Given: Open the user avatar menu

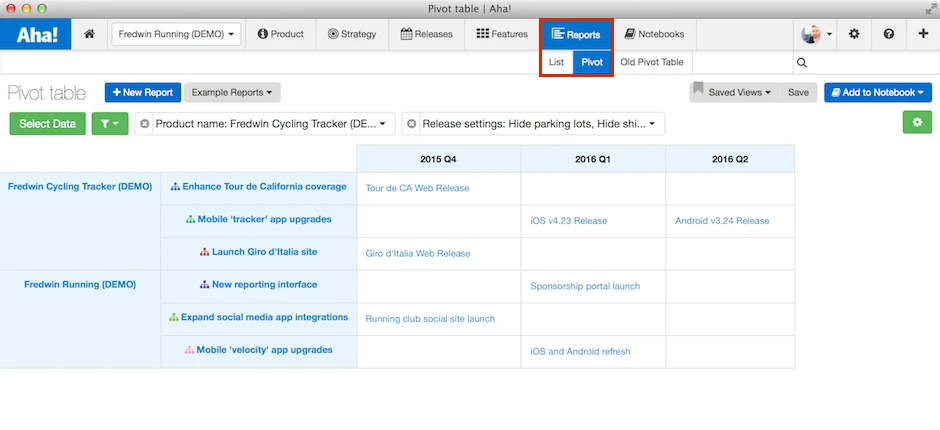Looking at the screenshot, I should tap(817, 34).
